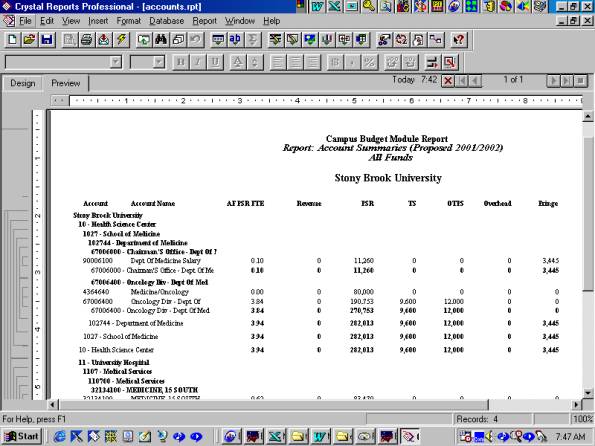The image size is (595, 446).
Task: Open the File menu
Action: point(25,21)
